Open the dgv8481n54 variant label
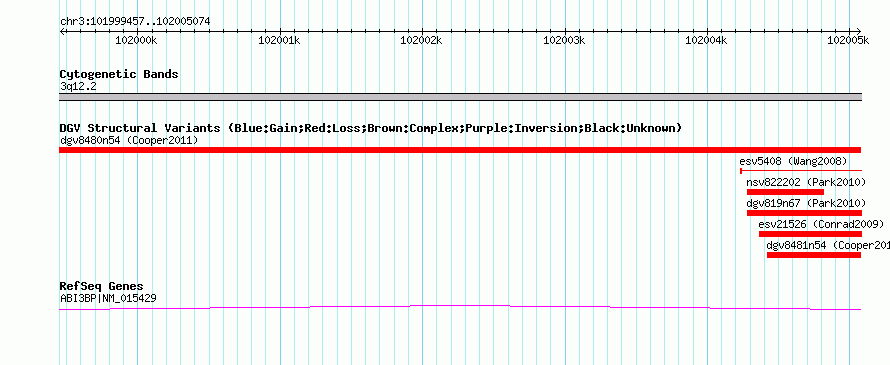890x365 pixels. (x=828, y=245)
